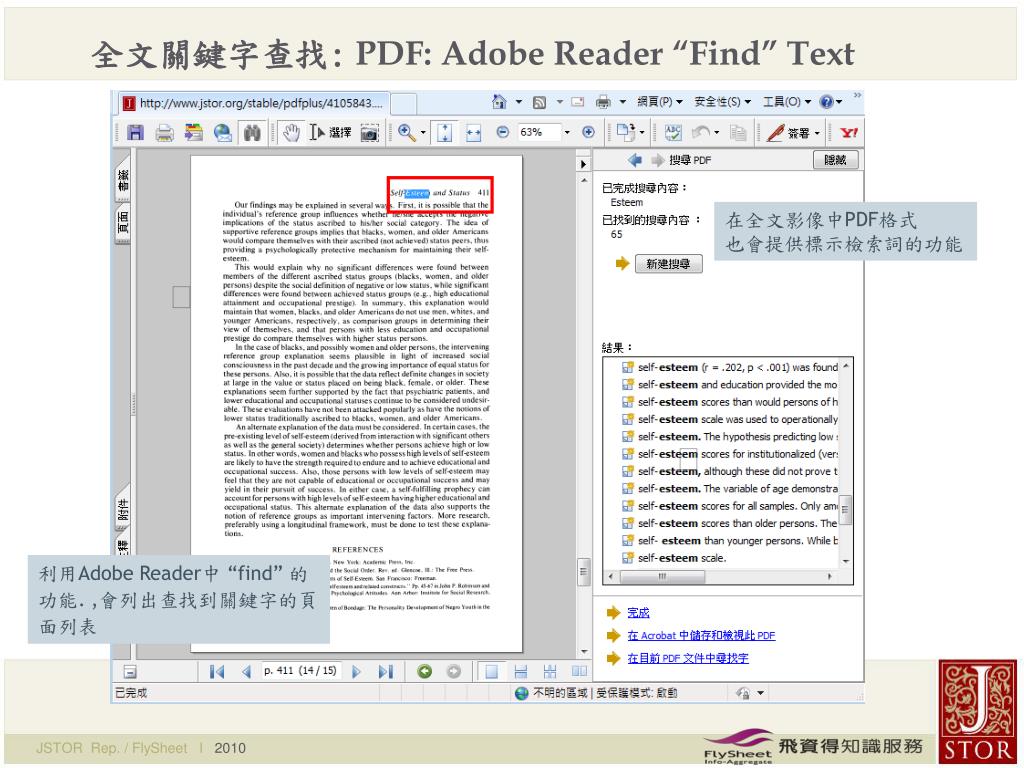Click the 隱藏 (Hide) button

click(x=835, y=160)
